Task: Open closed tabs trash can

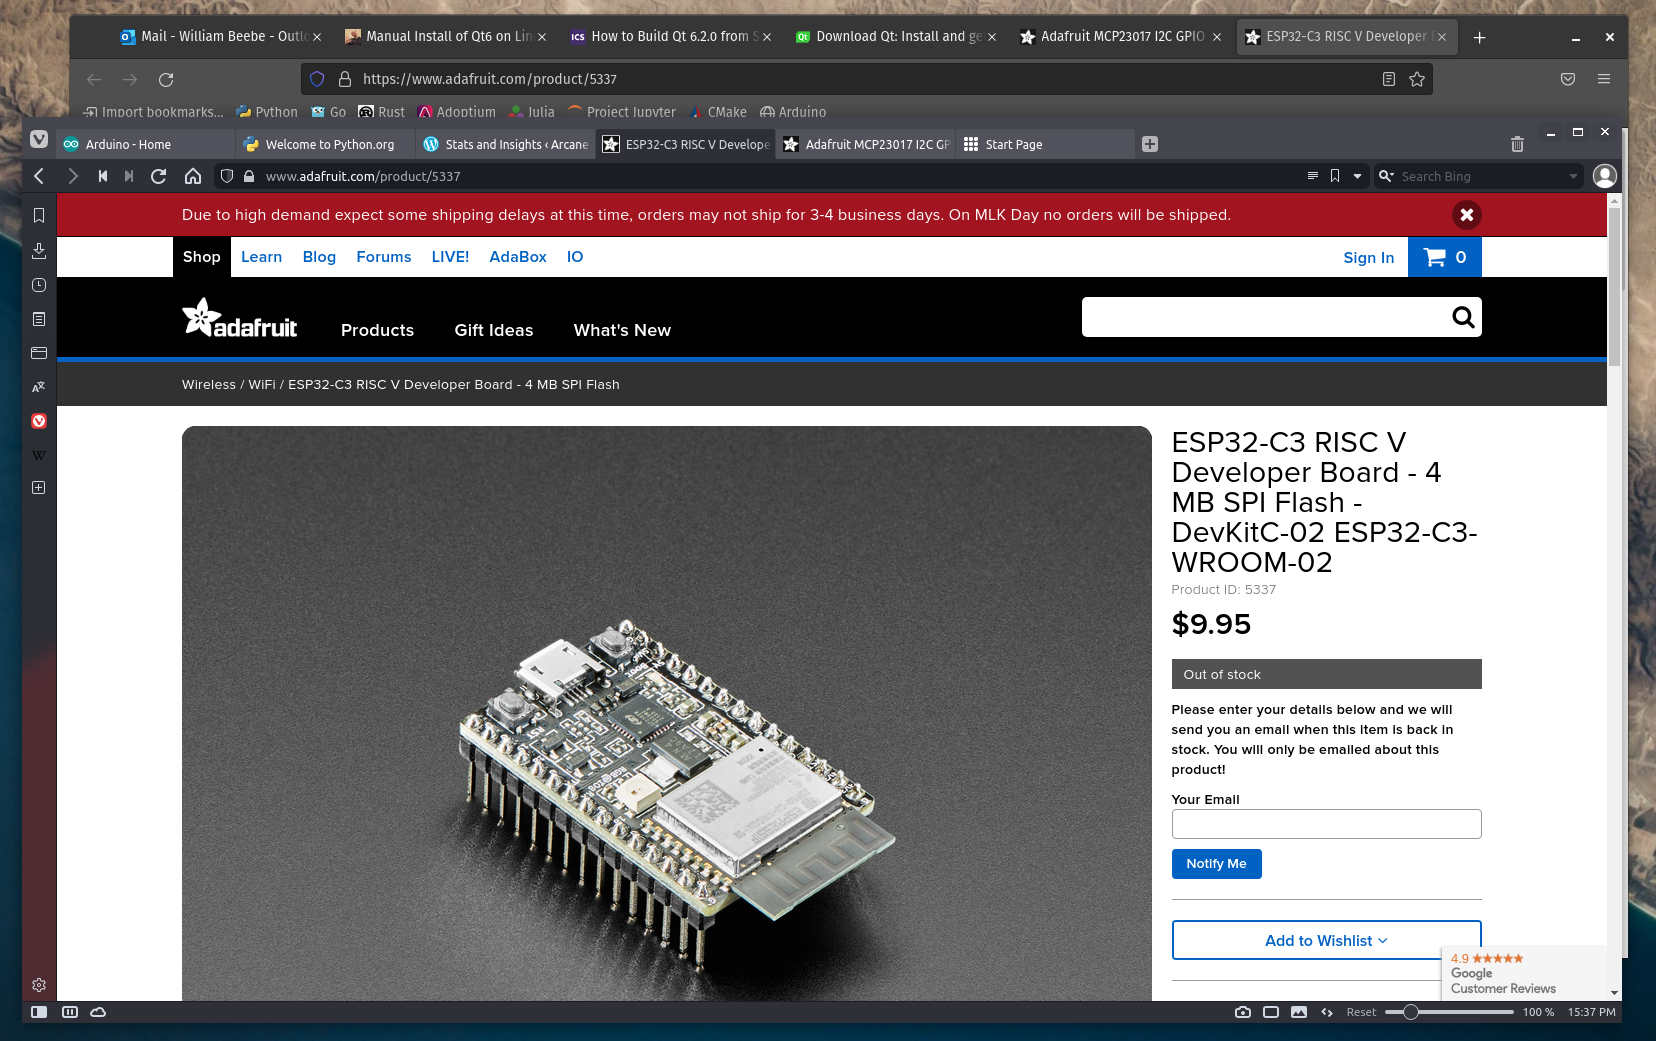Action: [x=1517, y=145]
